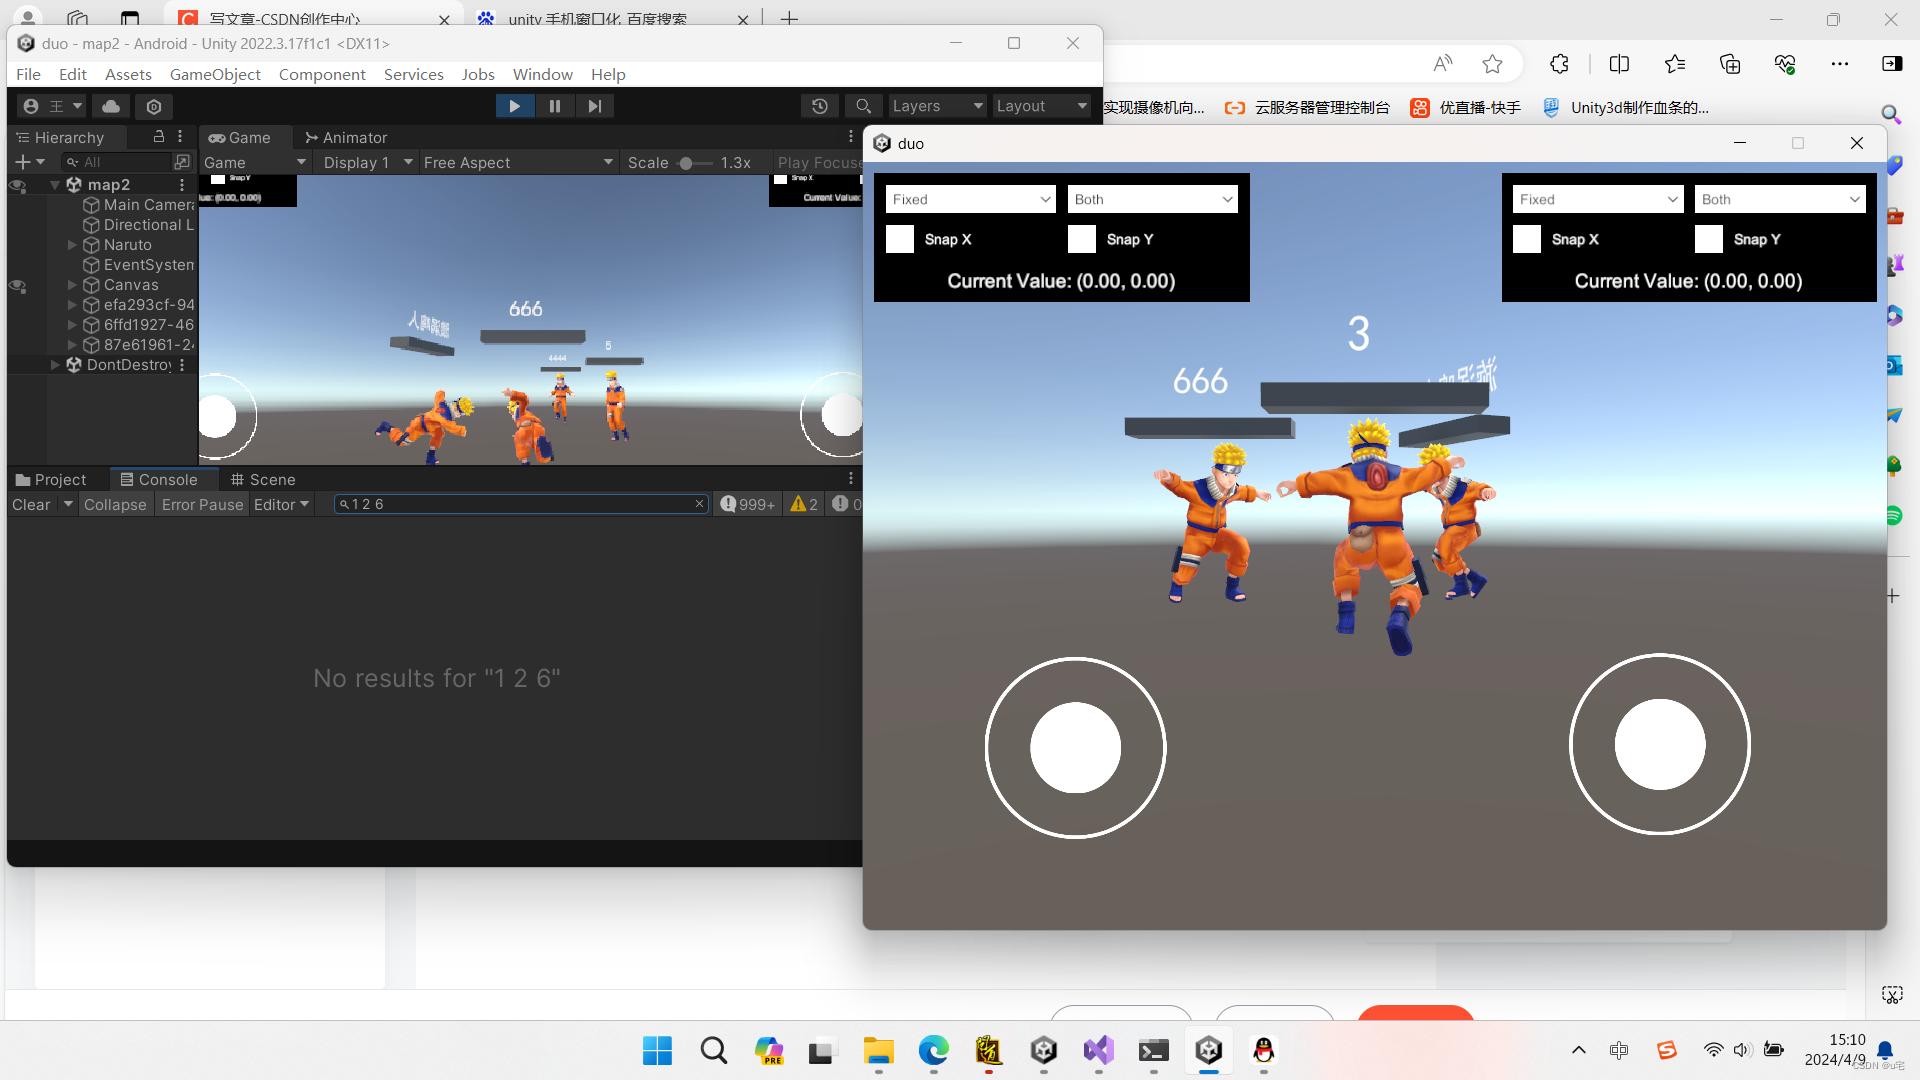Change the 'Both' dropdown in duo window
This screenshot has width=1920, height=1080.
tap(1152, 198)
